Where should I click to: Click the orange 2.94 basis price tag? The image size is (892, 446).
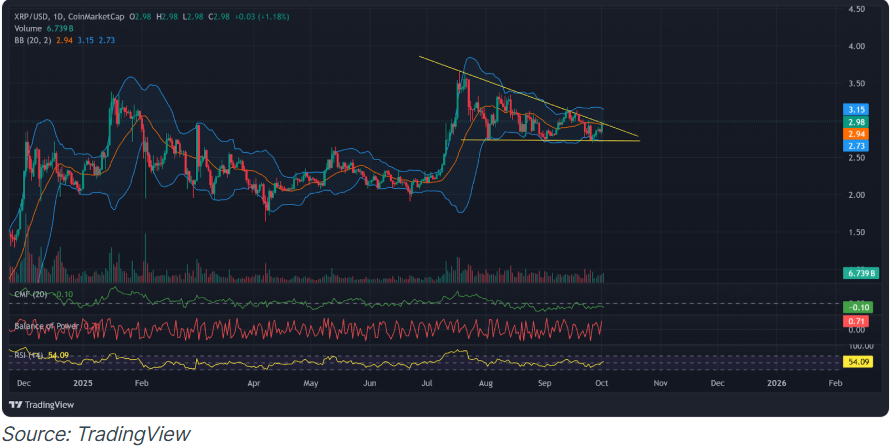854,134
